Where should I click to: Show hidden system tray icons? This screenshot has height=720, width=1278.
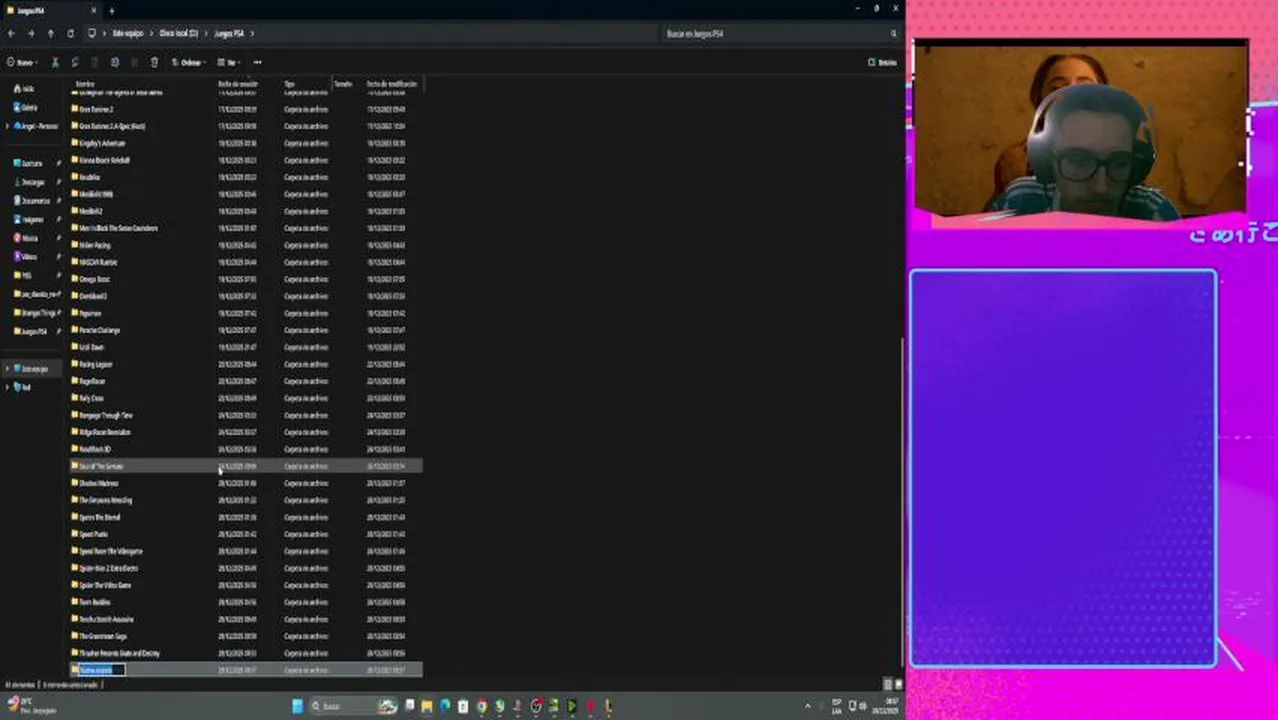pyautogui.click(x=808, y=706)
